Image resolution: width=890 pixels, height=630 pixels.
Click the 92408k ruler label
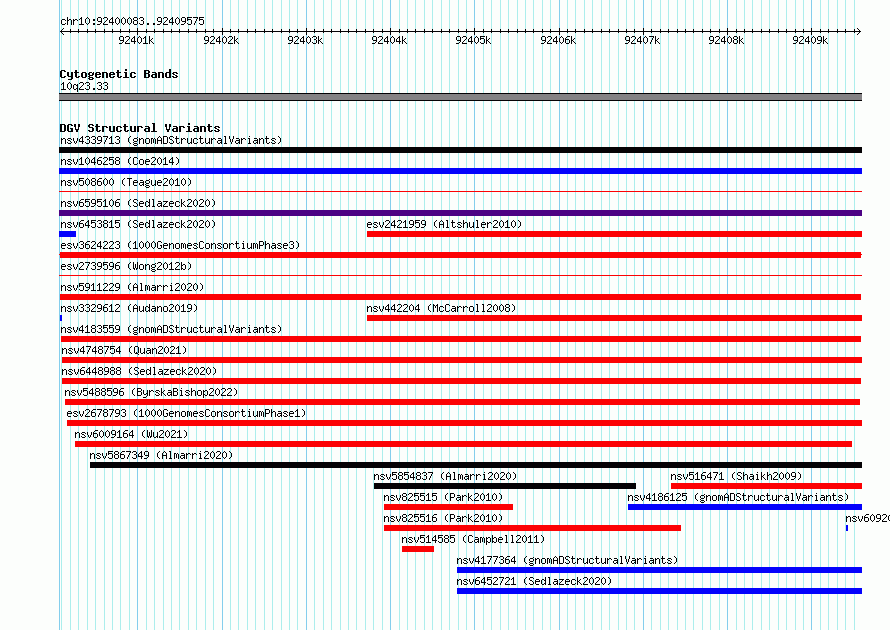[x=726, y=40]
